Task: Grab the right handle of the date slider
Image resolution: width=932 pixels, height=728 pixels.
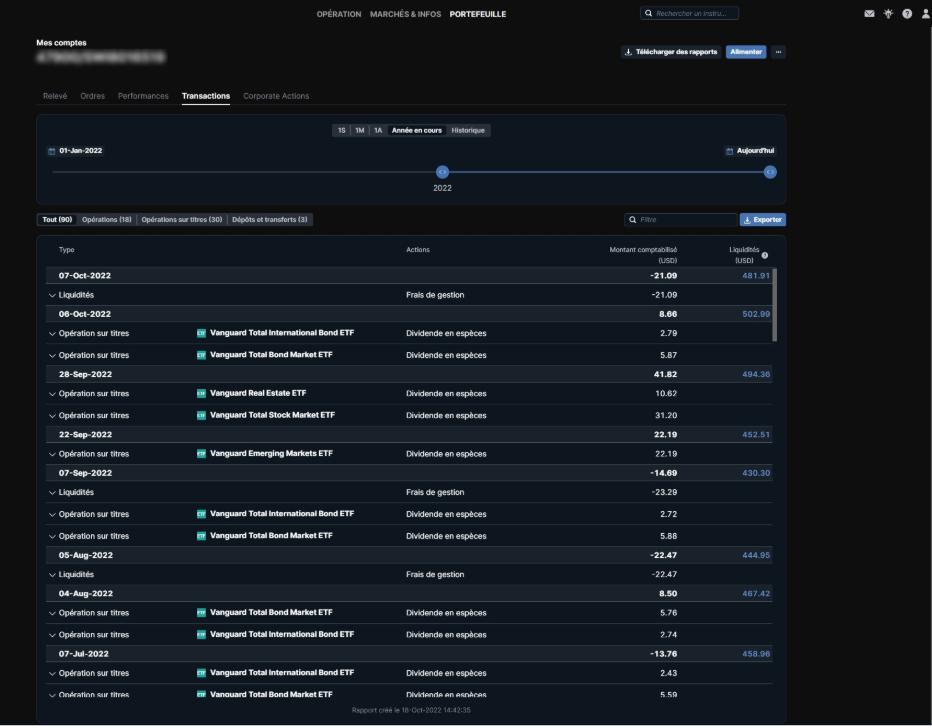Action: tap(770, 172)
